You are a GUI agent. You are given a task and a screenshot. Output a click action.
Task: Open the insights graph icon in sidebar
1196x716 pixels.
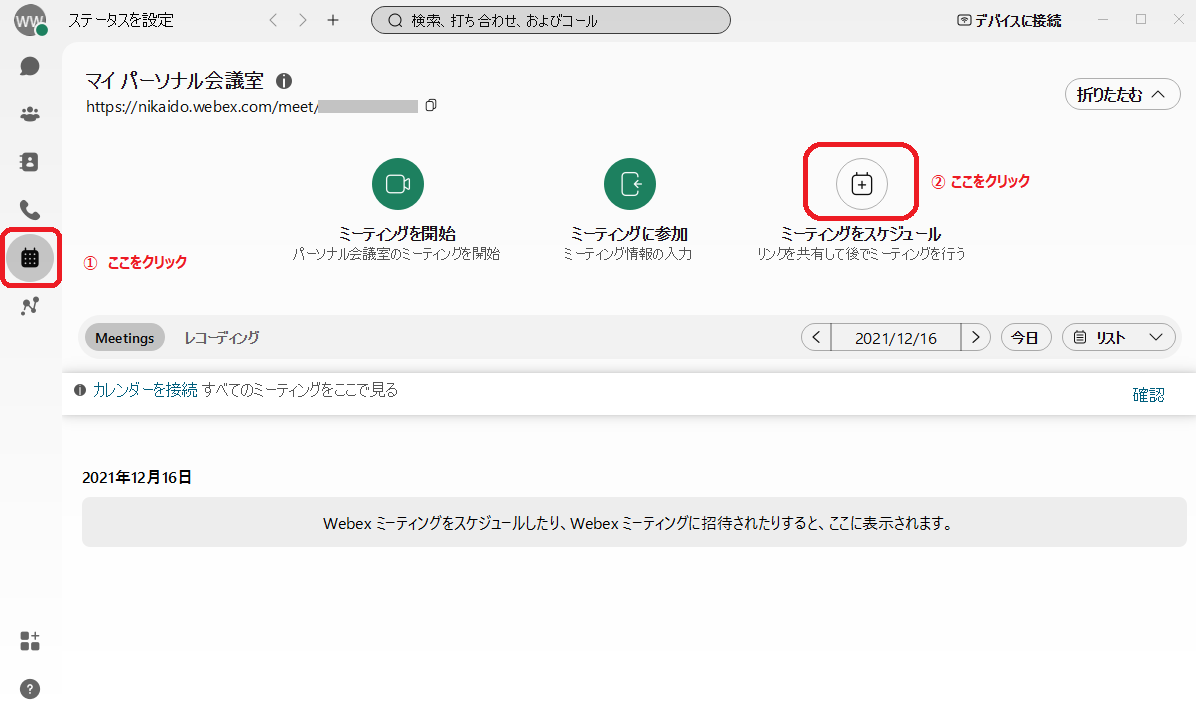[30, 306]
